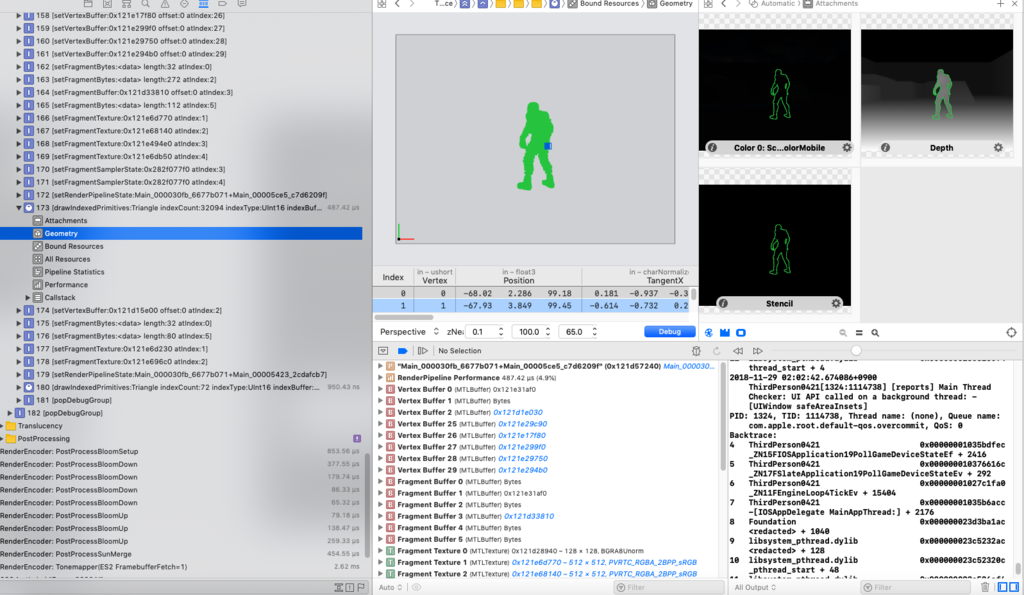Expand Fragment Texture 1 row
This screenshot has height=595, width=1024.
[x=380, y=562]
